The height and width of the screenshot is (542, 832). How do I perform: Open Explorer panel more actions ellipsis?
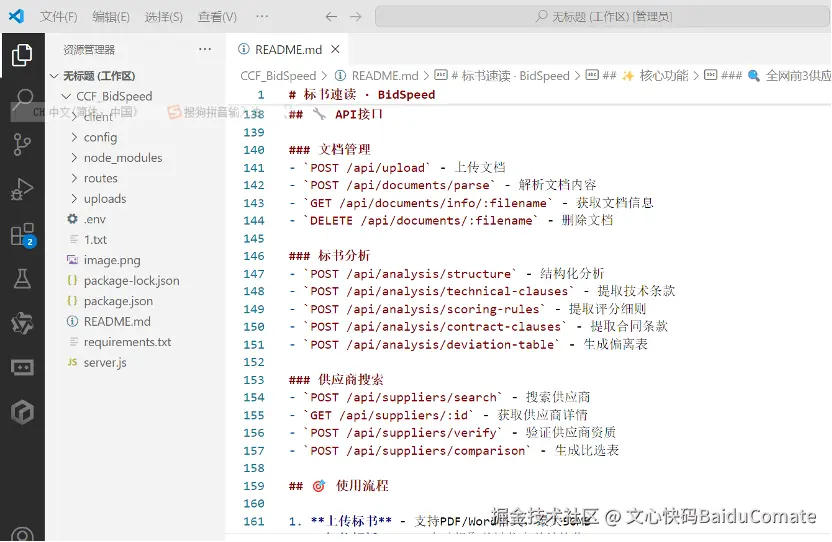[205, 49]
